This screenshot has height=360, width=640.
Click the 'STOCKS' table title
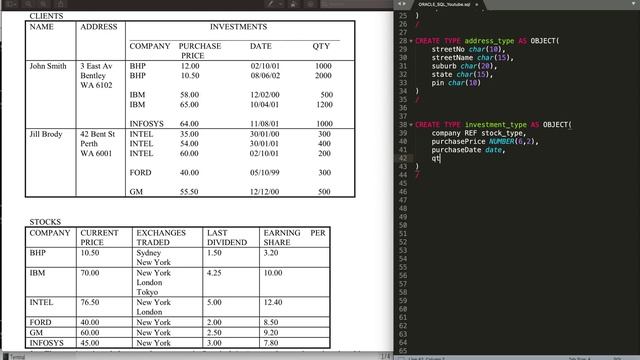click(x=45, y=222)
